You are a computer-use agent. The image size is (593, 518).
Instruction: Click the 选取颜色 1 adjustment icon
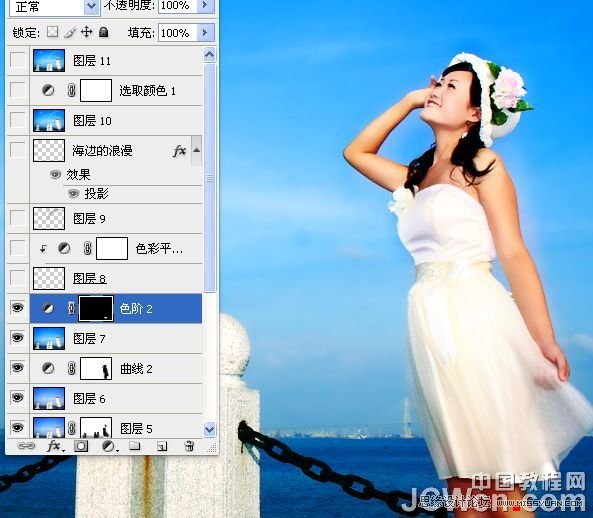[48, 90]
